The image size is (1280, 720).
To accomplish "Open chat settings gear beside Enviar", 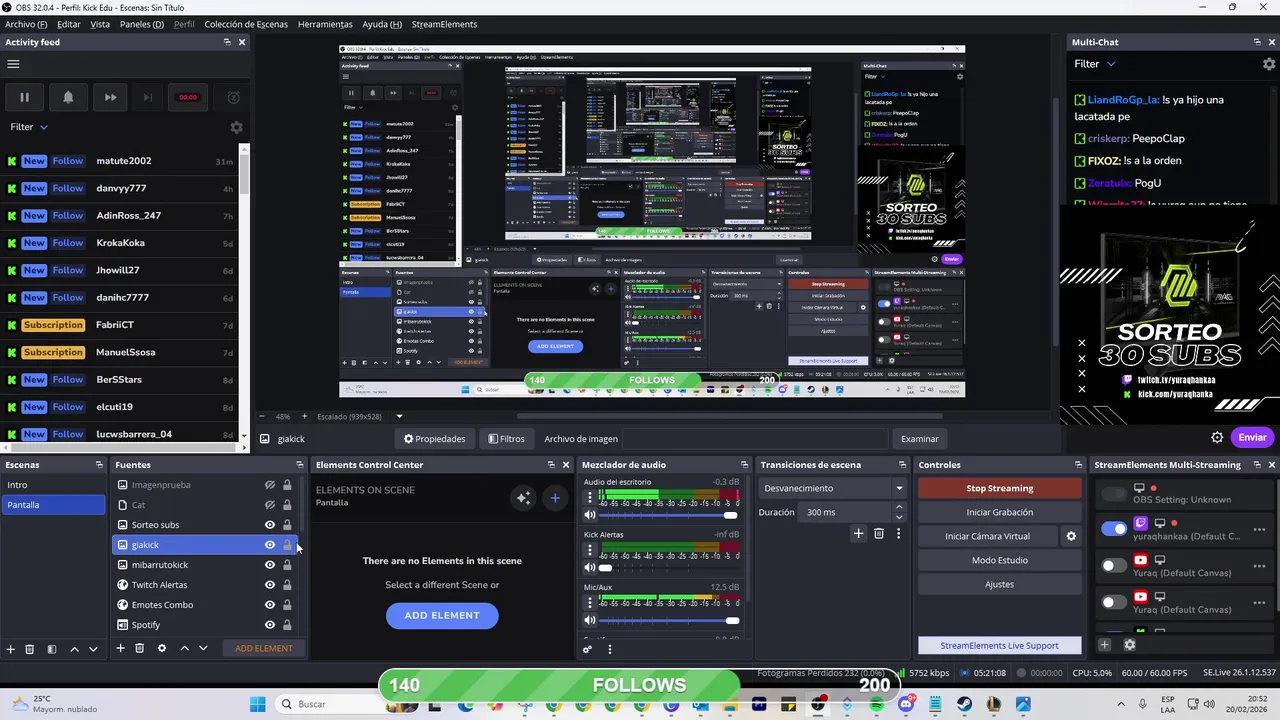I will click(x=1217, y=437).
